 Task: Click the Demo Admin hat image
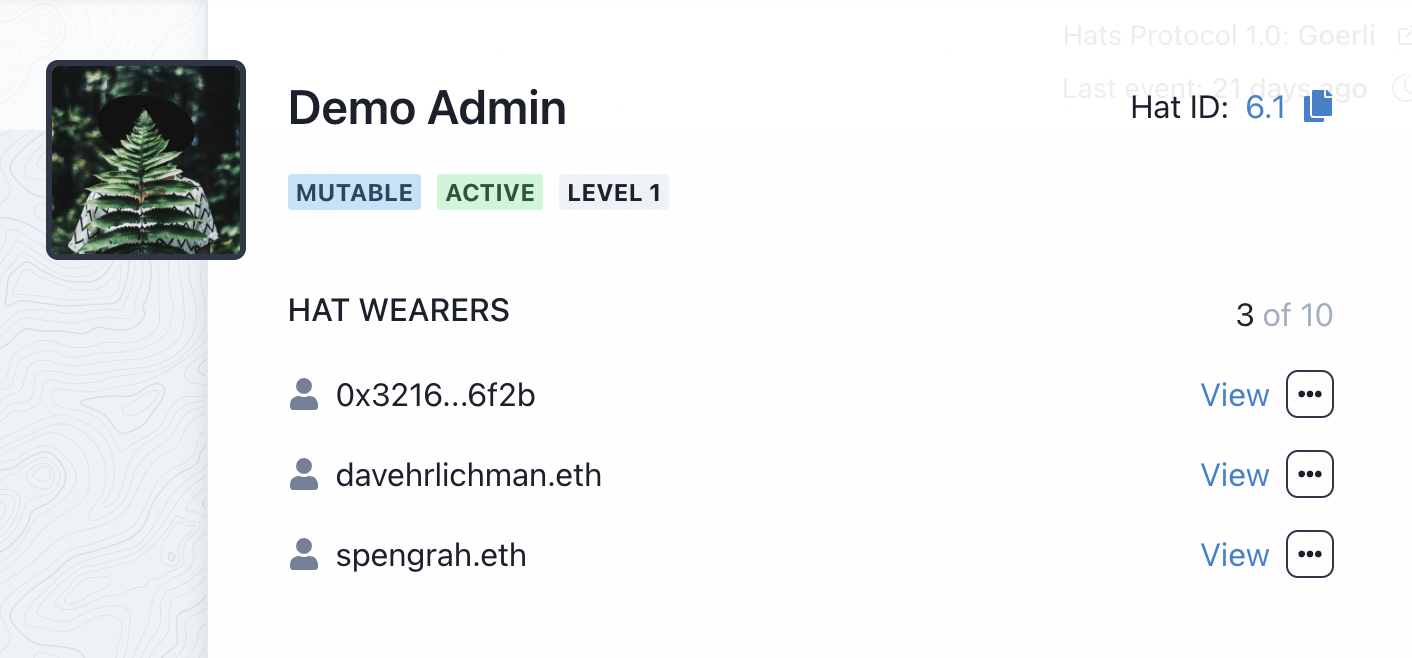[146, 160]
